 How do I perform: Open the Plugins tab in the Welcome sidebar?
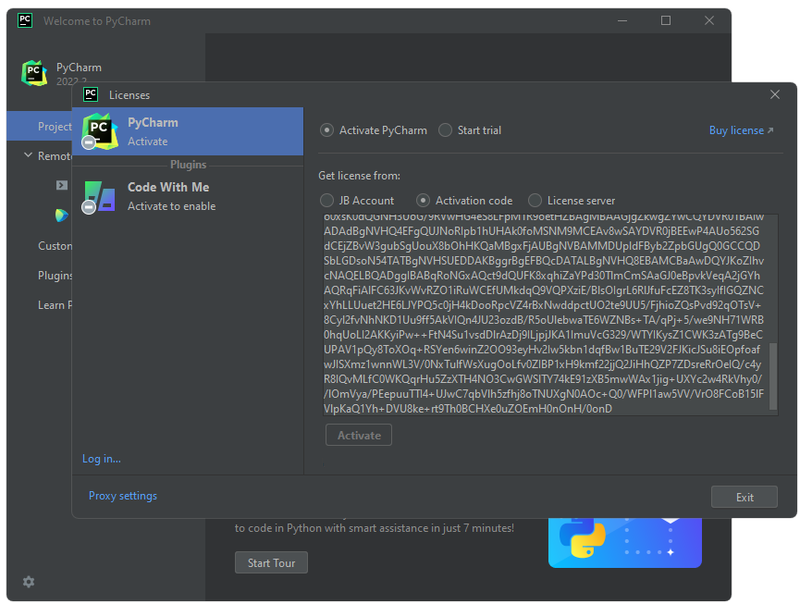point(55,275)
